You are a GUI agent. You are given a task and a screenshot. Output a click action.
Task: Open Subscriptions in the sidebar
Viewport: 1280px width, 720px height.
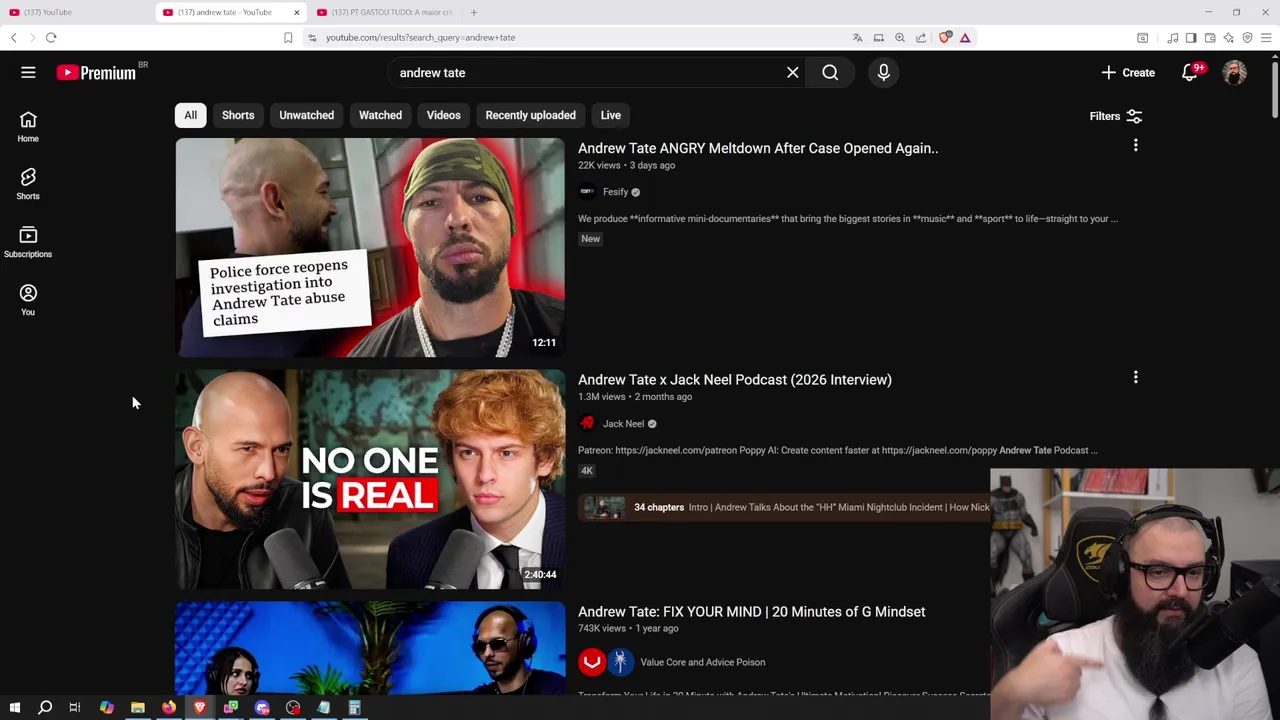tap(28, 242)
